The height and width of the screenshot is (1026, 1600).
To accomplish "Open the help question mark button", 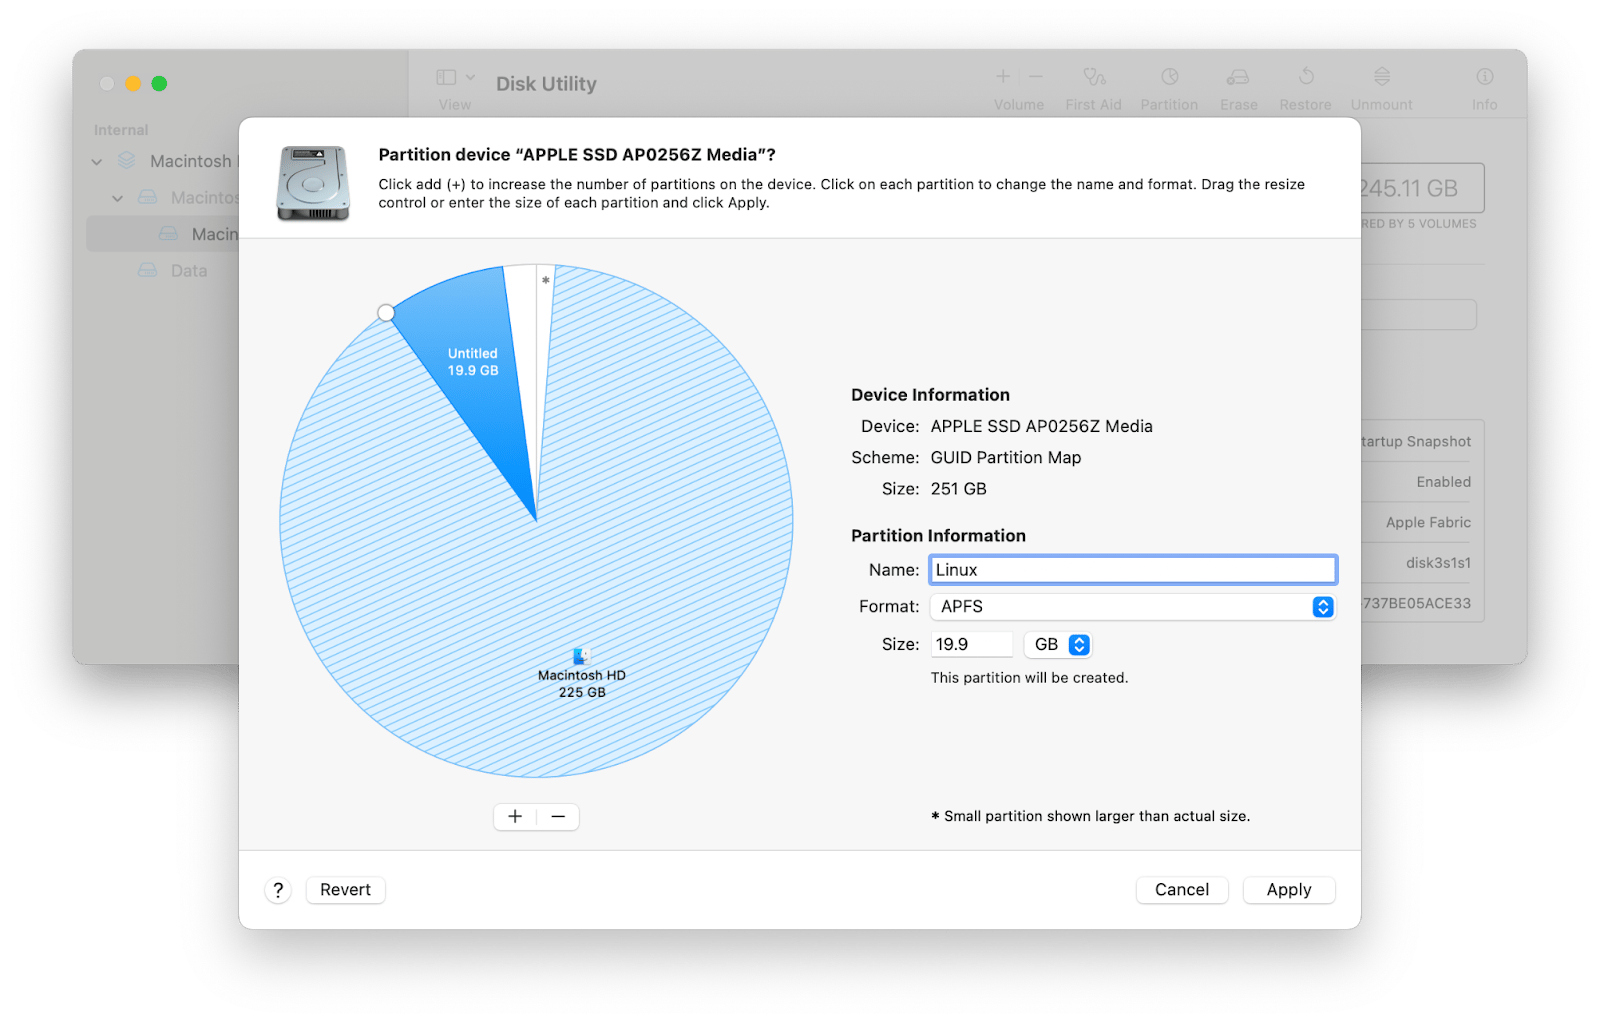I will click(278, 890).
